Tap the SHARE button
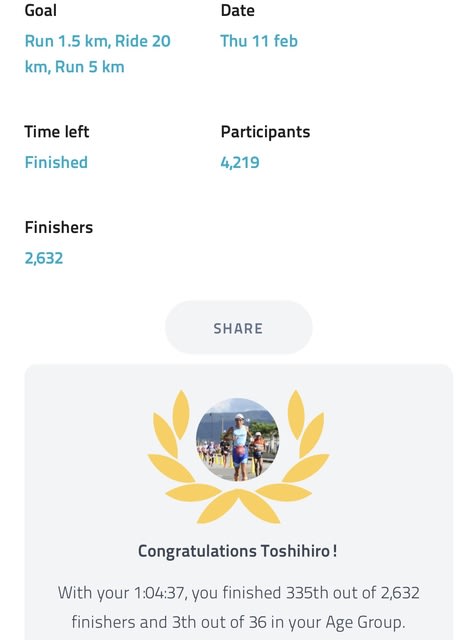This screenshot has height=640, width=470. (239, 327)
